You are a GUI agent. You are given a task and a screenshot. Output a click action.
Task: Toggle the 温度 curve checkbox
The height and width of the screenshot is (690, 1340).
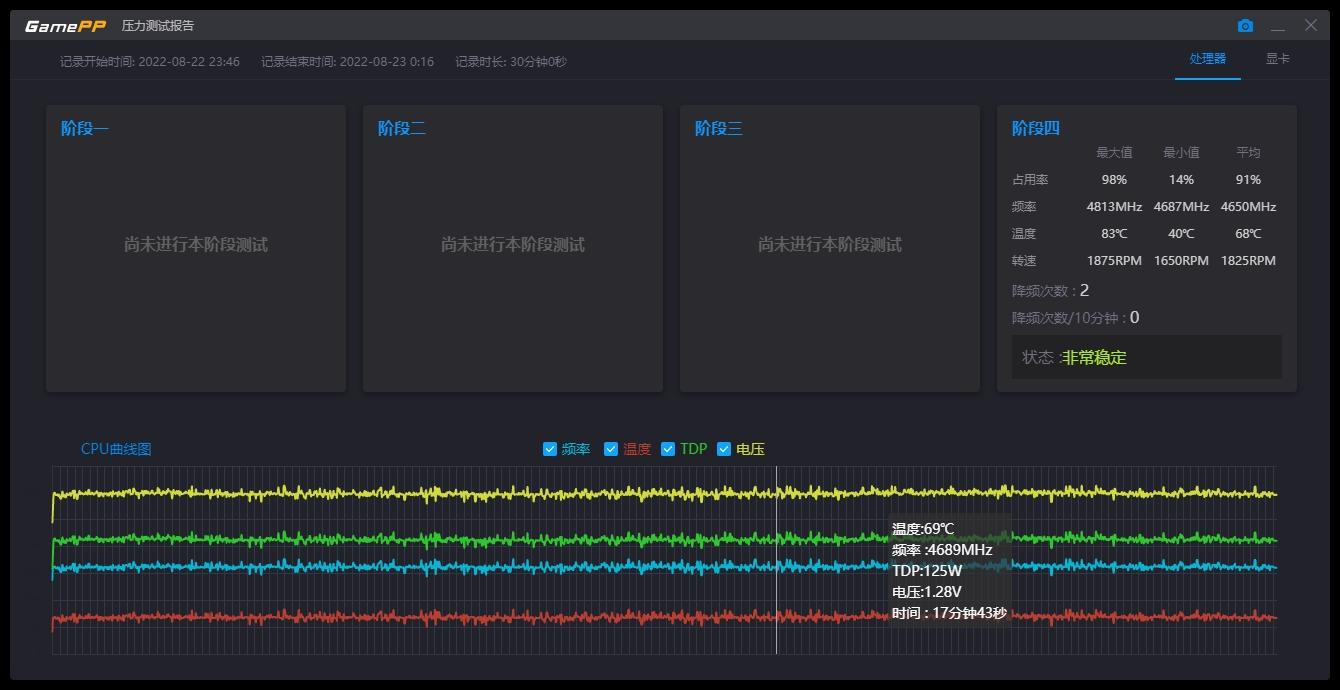pos(611,449)
